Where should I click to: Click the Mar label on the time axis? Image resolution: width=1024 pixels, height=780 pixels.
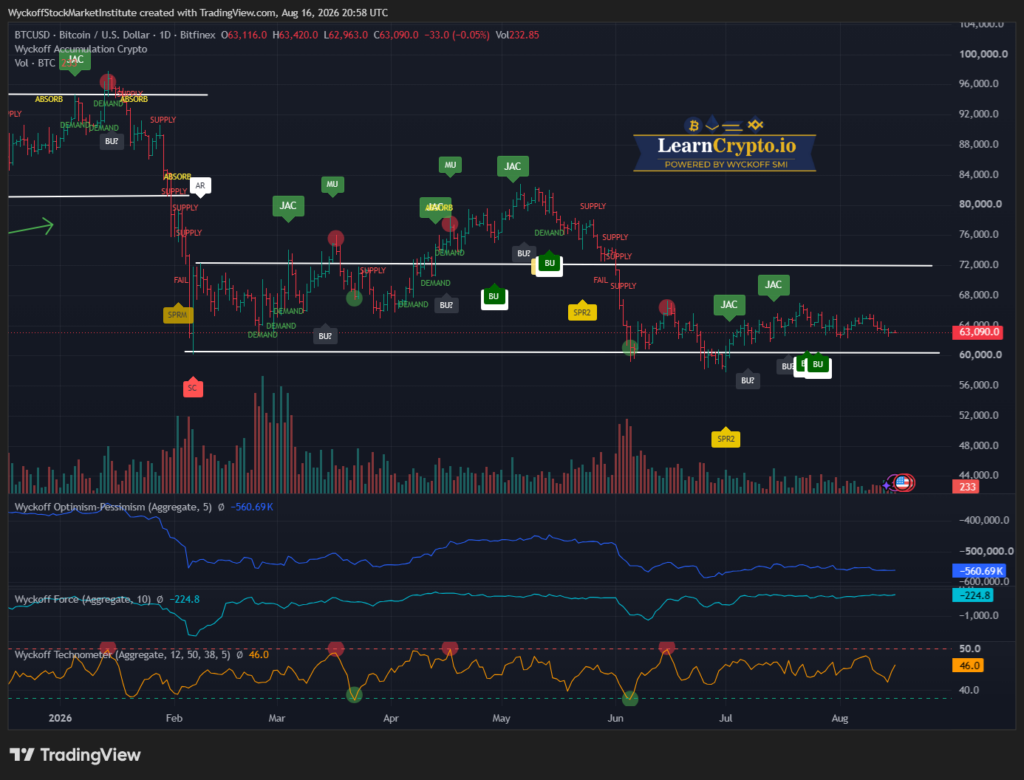point(276,718)
